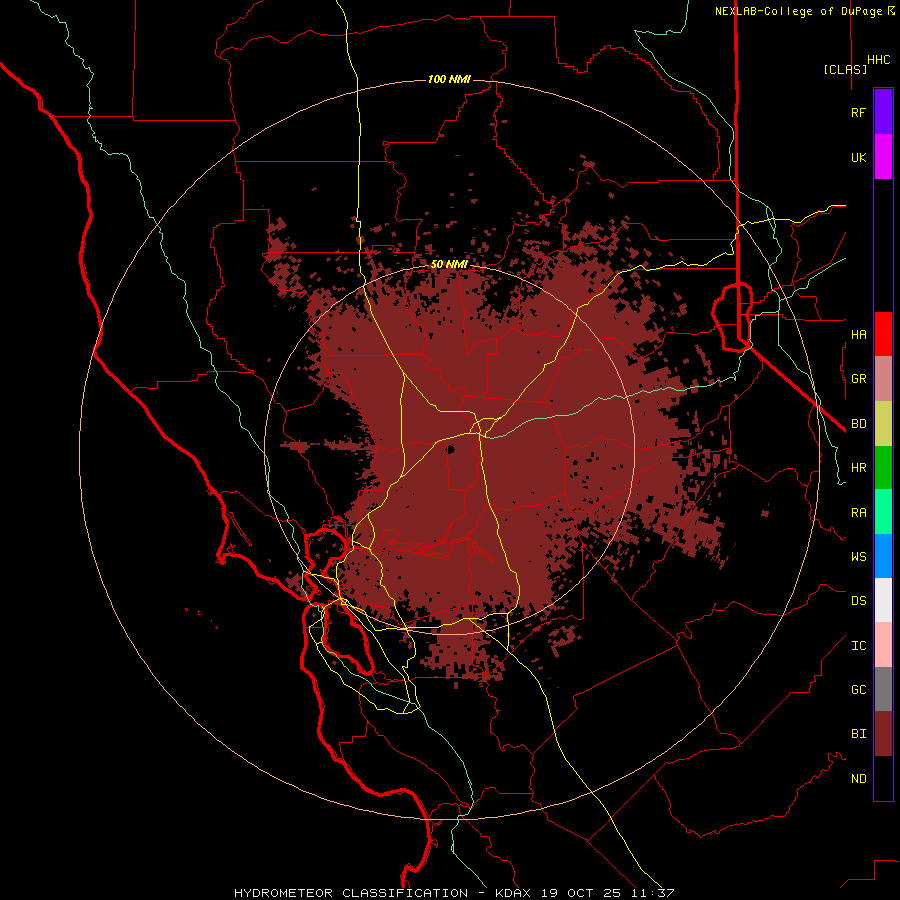Click the 100 NMI range ring label
900x900 pixels.
tap(449, 79)
